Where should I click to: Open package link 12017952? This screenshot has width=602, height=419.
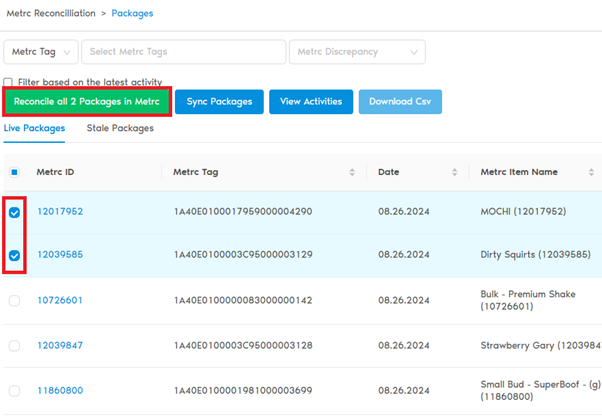click(60, 212)
